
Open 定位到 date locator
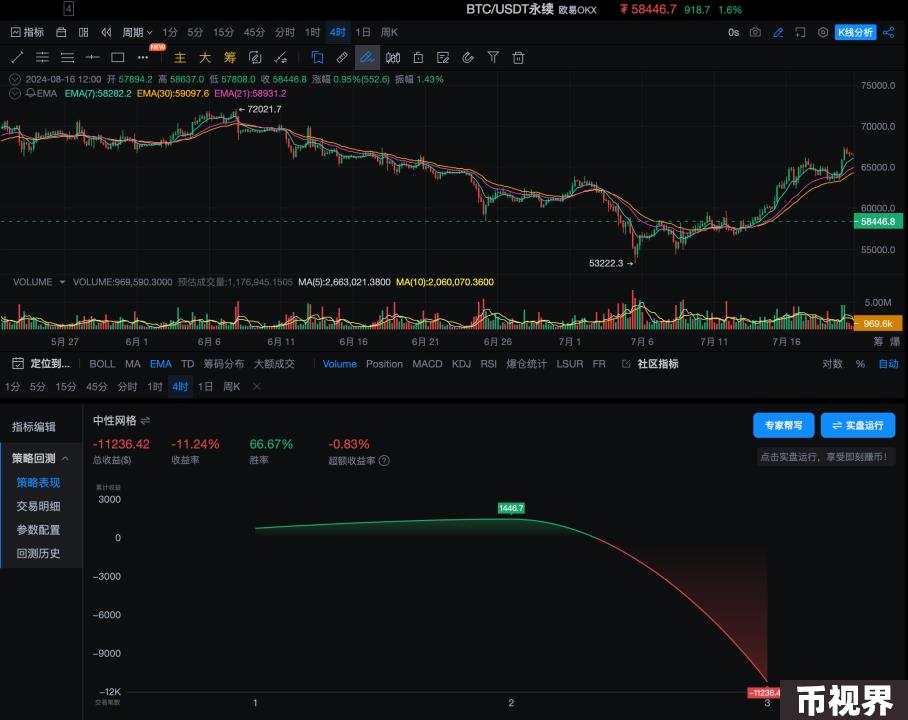click(x=41, y=364)
